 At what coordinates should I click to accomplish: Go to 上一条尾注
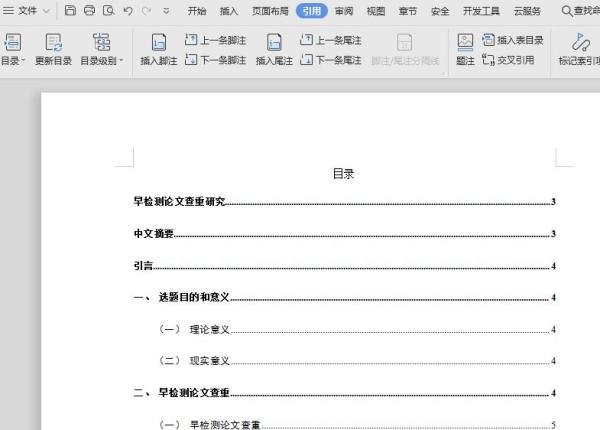pos(331,40)
